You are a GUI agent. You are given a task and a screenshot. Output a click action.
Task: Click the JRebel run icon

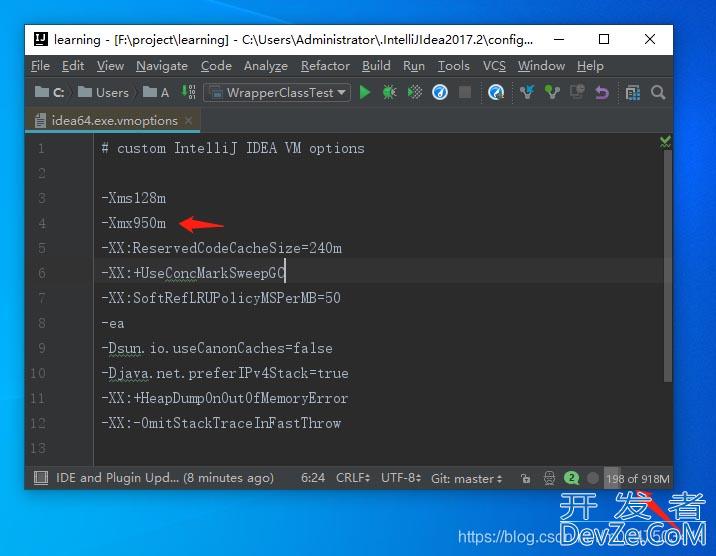[440, 93]
